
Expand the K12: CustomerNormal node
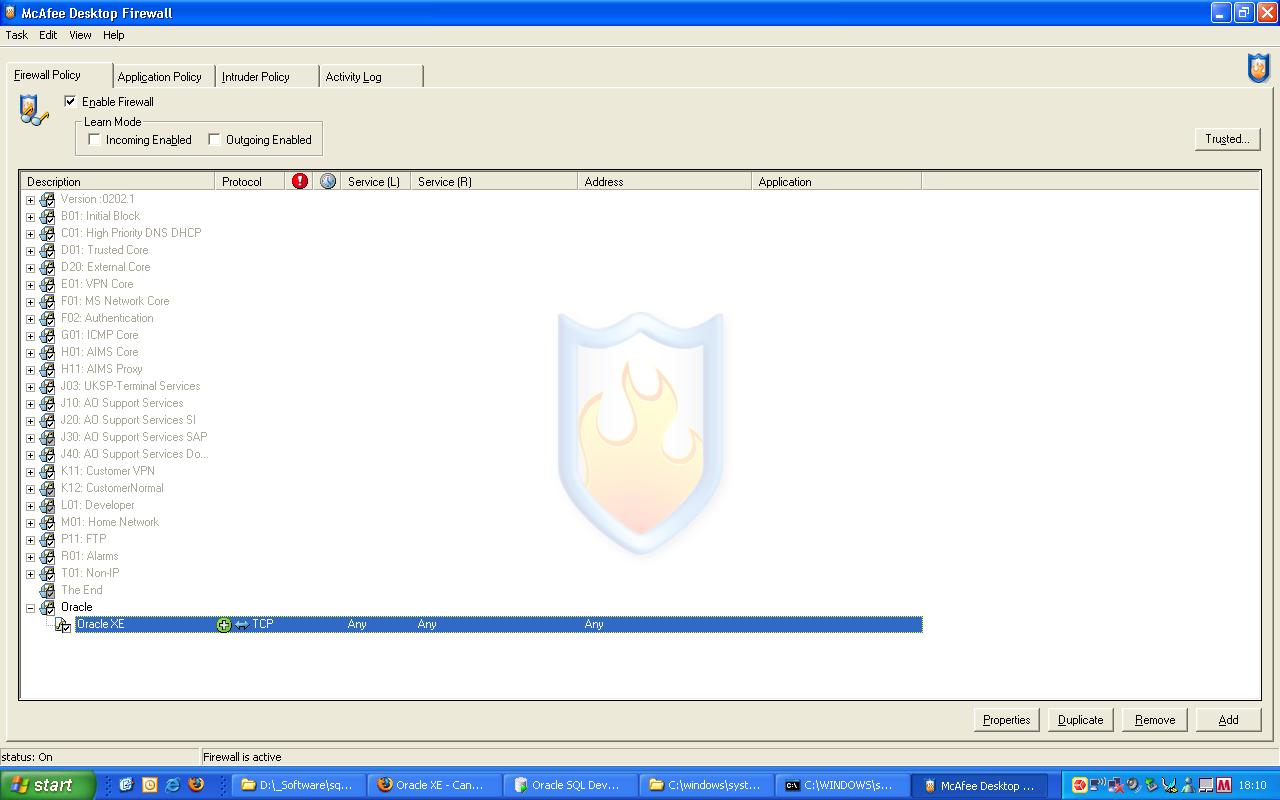[30, 489]
